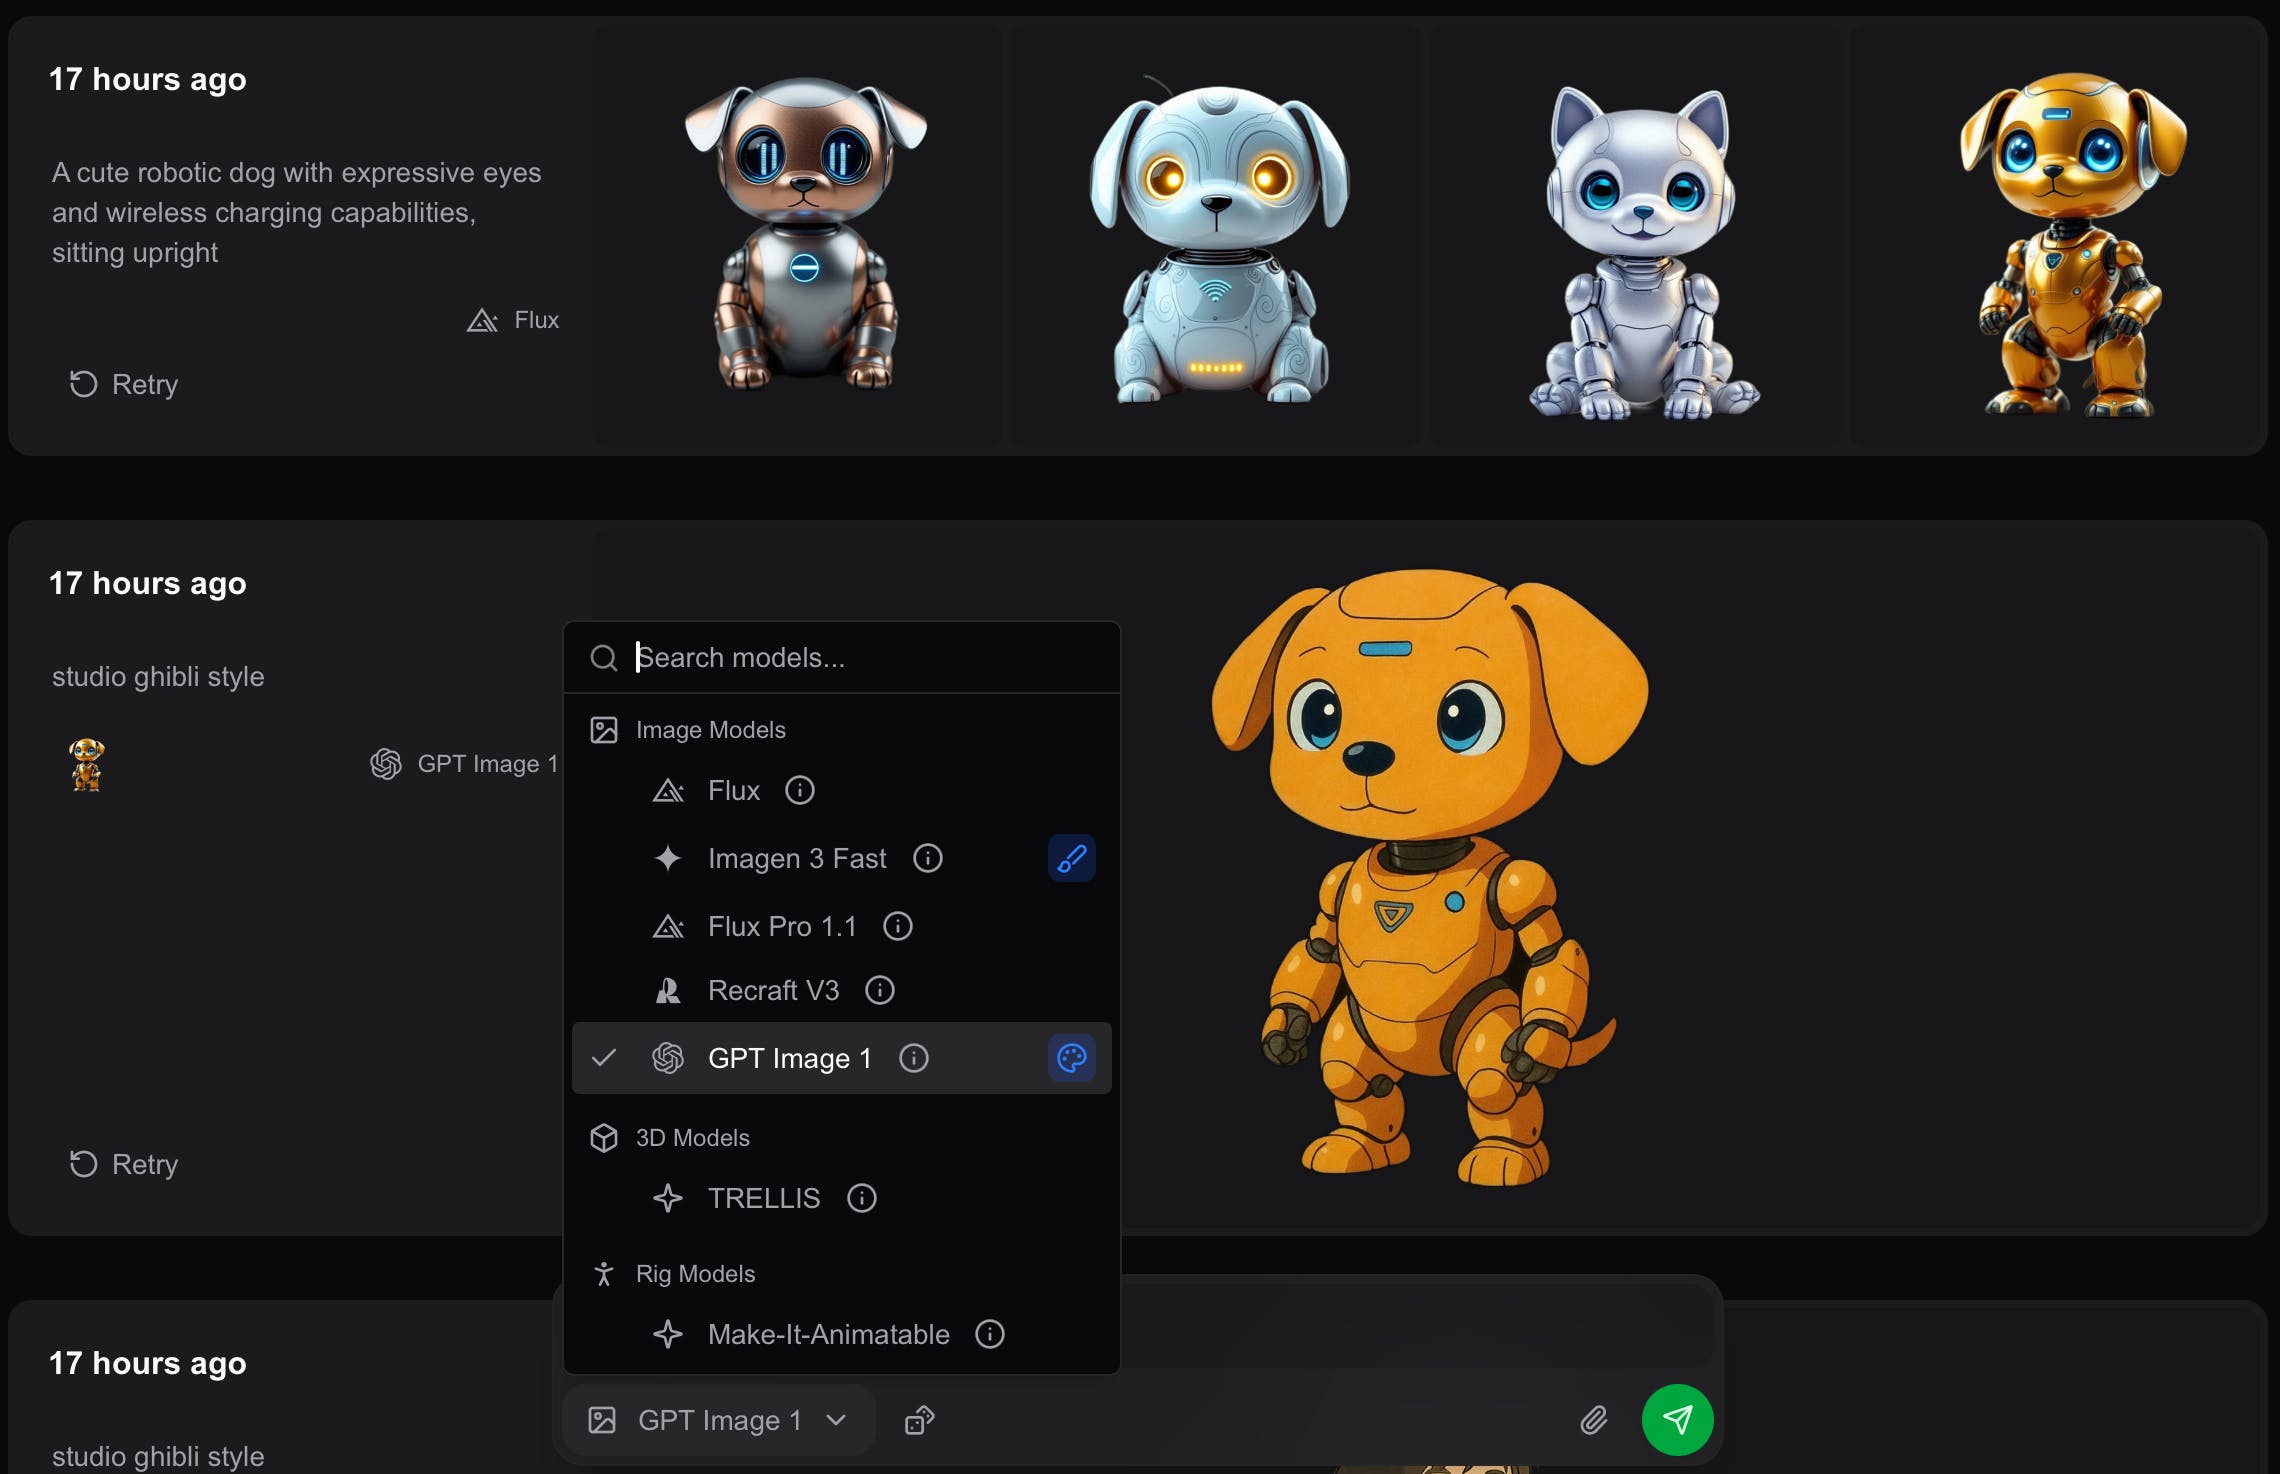Image resolution: width=2280 pixels, height=1474 pixels.
Task: Open info for TRELLIS model
Action: pos(861,1198)
